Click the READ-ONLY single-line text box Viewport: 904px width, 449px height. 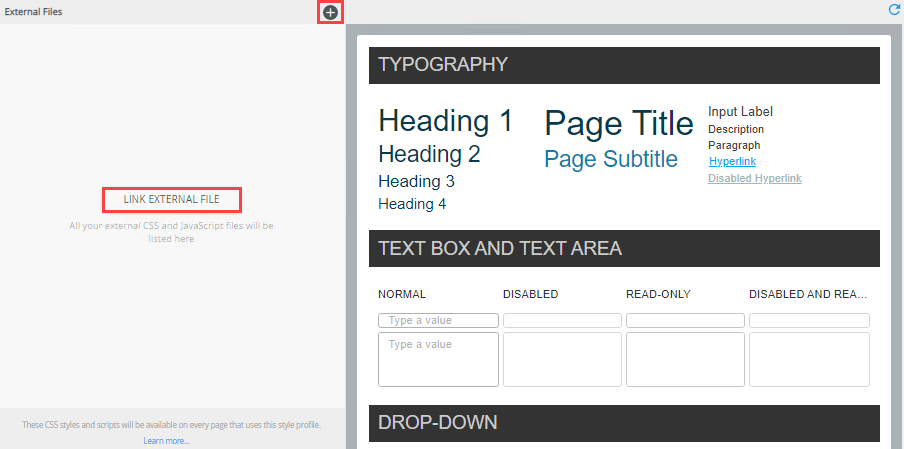[685, 320]
